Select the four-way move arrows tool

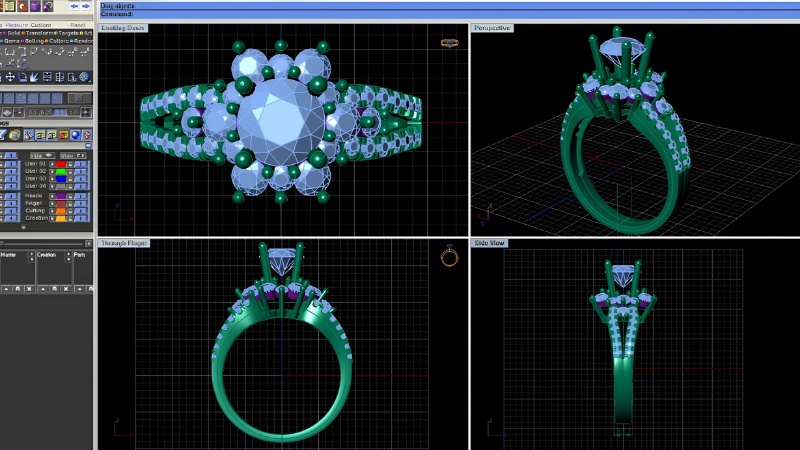(10, 77)
